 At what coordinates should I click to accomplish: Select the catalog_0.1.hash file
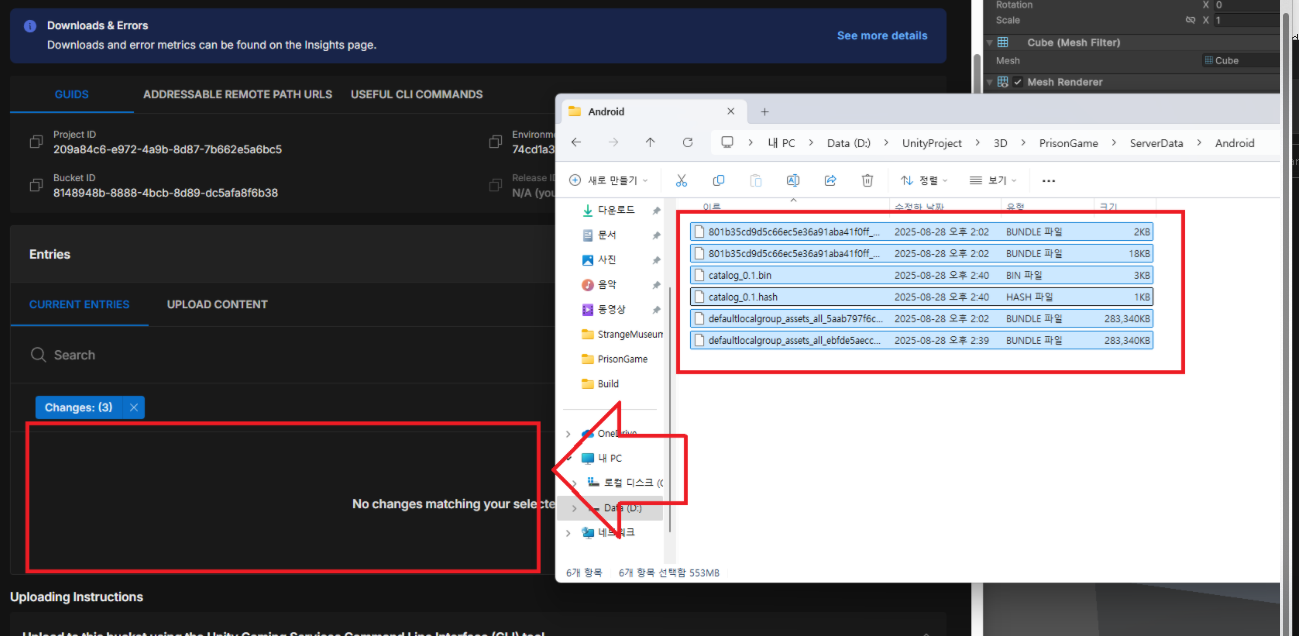tap(920, 296)
